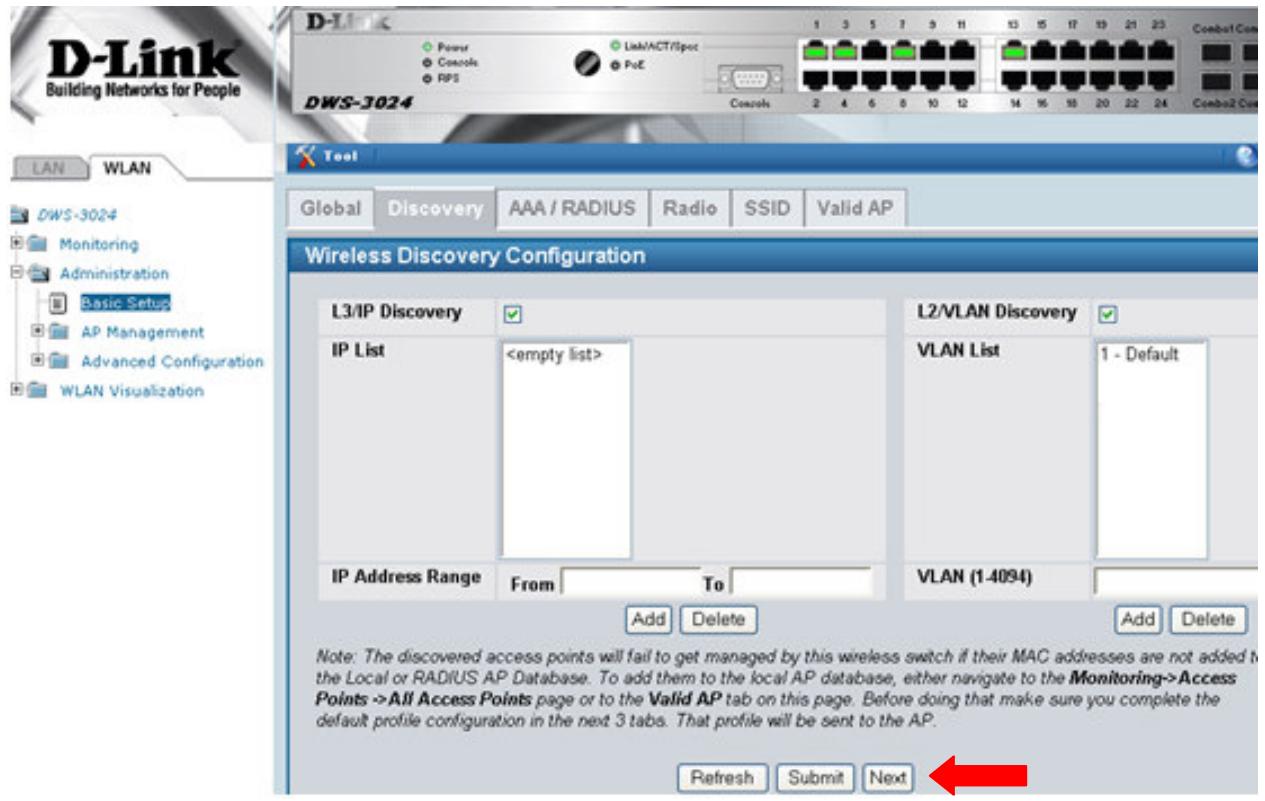Open Advanced Configuration tree item

tap(171, 361)
